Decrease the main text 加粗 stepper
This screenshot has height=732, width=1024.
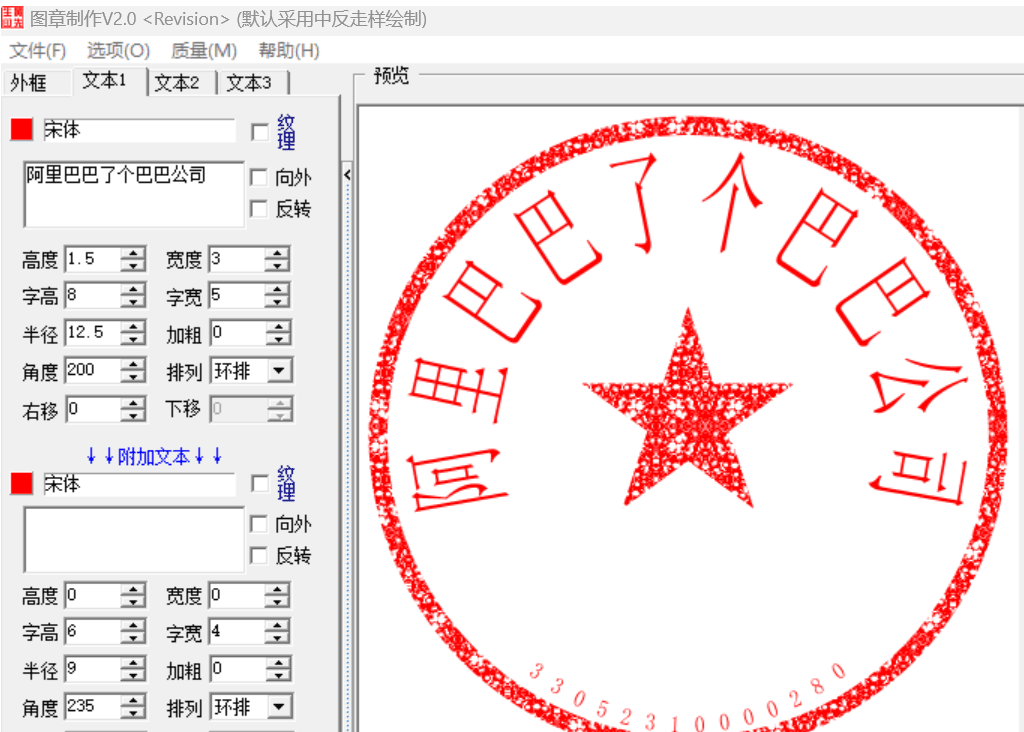279,340
